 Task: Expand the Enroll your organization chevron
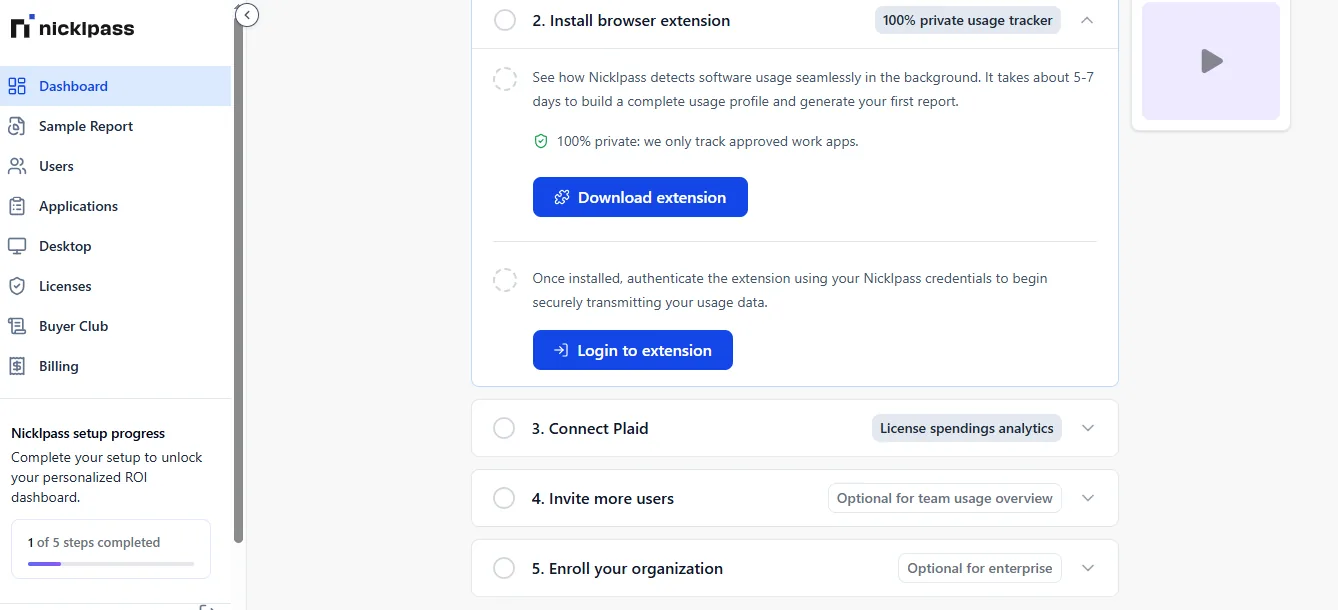(x=1088, y=568)
